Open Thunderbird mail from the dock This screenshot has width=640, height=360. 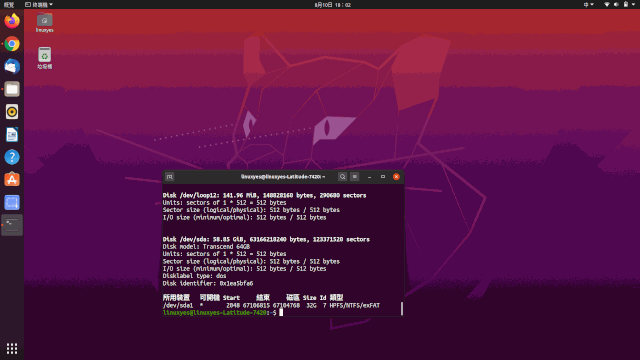(12, 66)
